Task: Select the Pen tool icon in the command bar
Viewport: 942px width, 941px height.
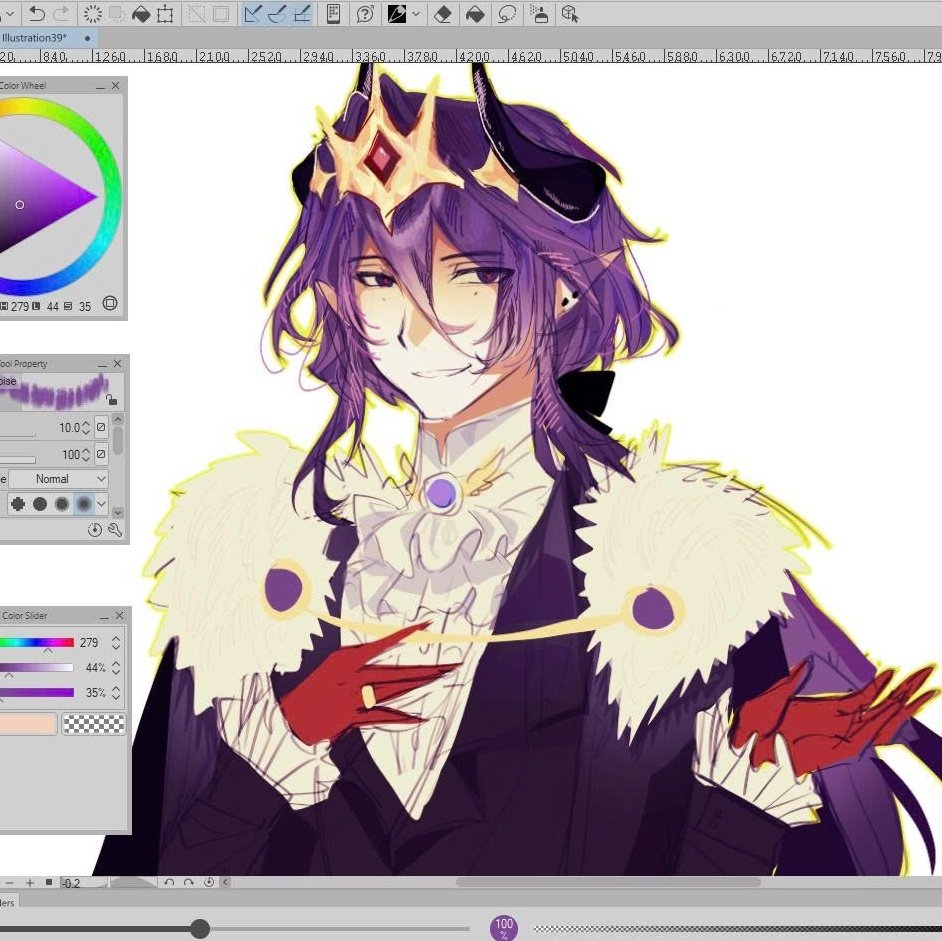Action: click(x=397, y=14)
